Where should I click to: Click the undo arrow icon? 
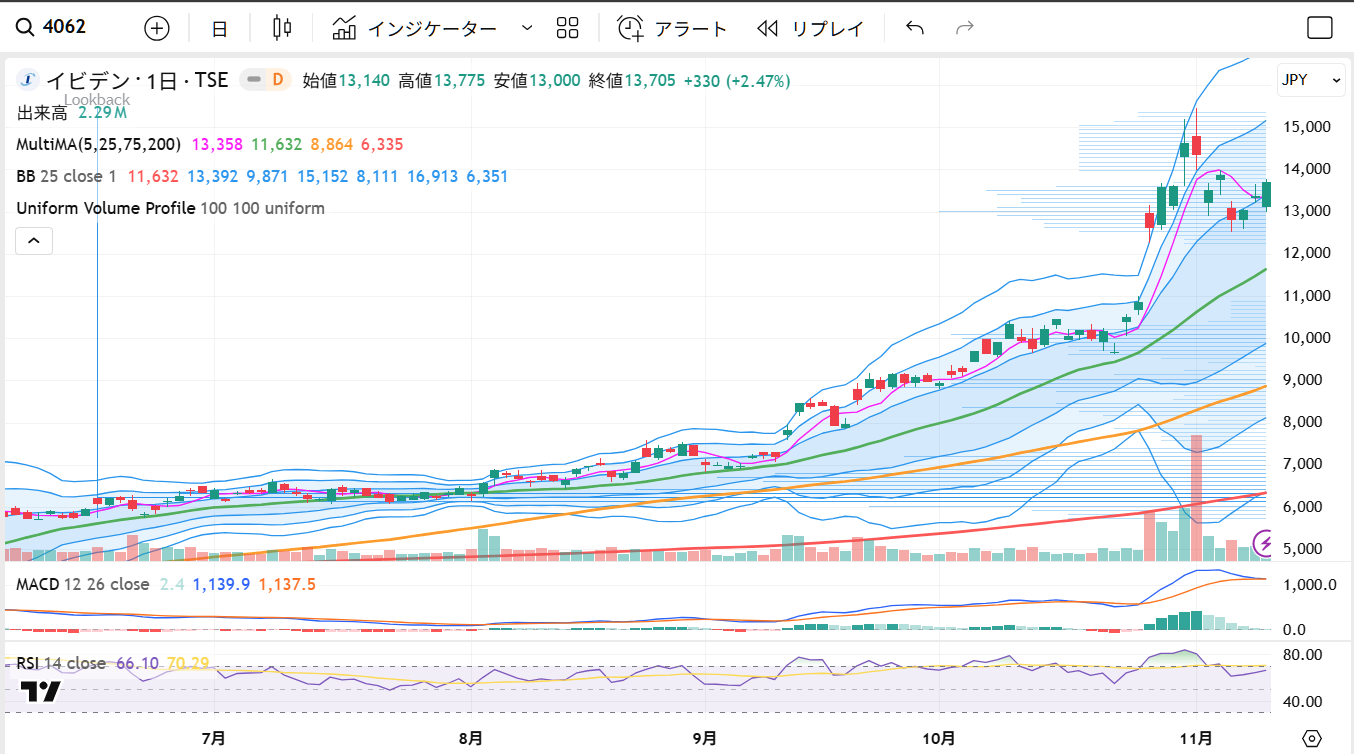[x=914, y=28]
